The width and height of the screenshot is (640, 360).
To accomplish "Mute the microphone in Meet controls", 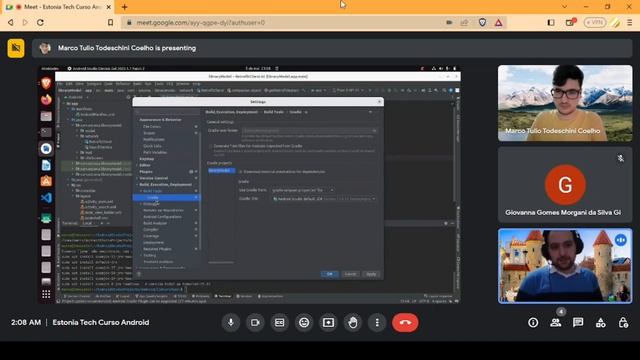I will click(x=231, y=322).
